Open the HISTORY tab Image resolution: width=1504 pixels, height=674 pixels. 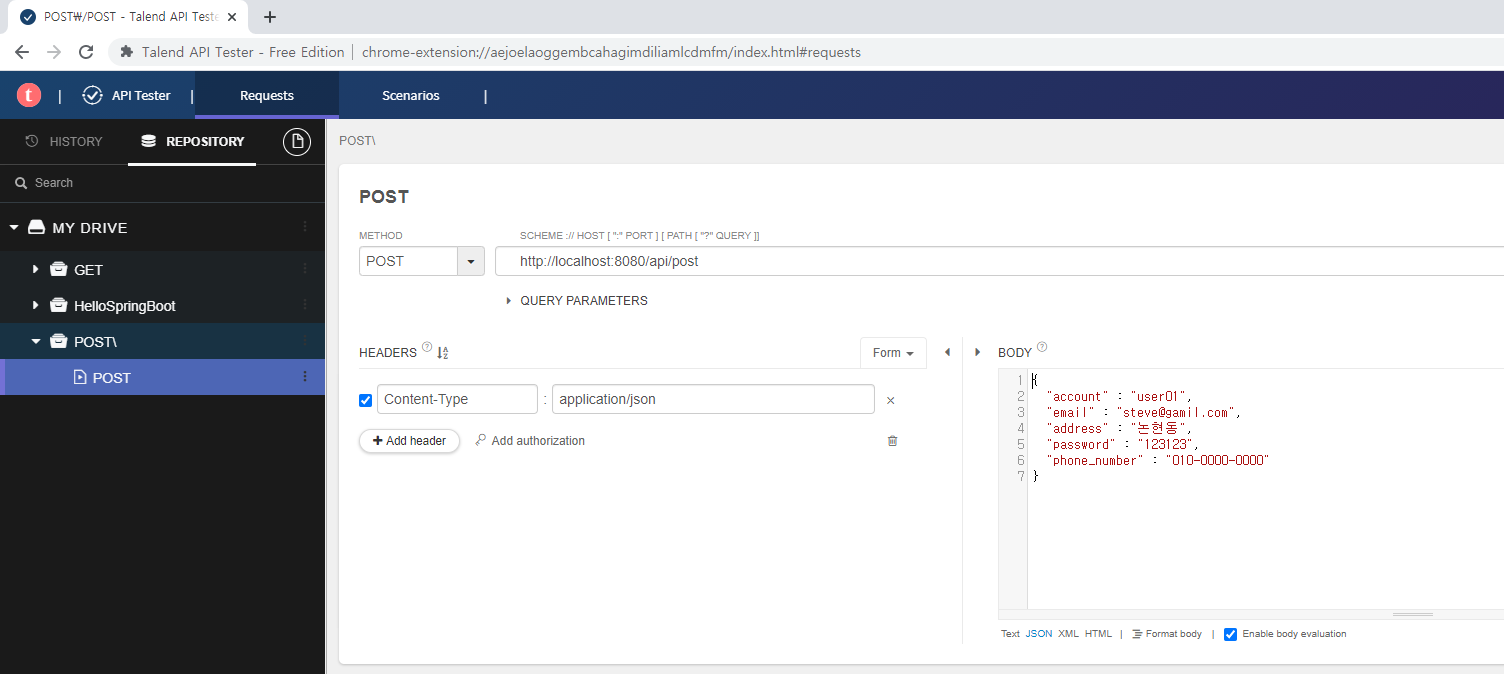pos(64,141)
